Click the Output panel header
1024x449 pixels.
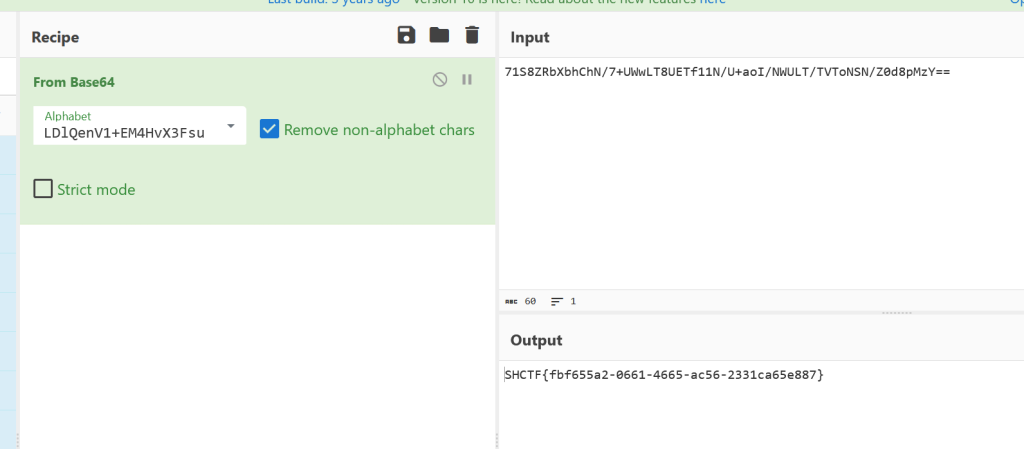[x=537, y=340]
